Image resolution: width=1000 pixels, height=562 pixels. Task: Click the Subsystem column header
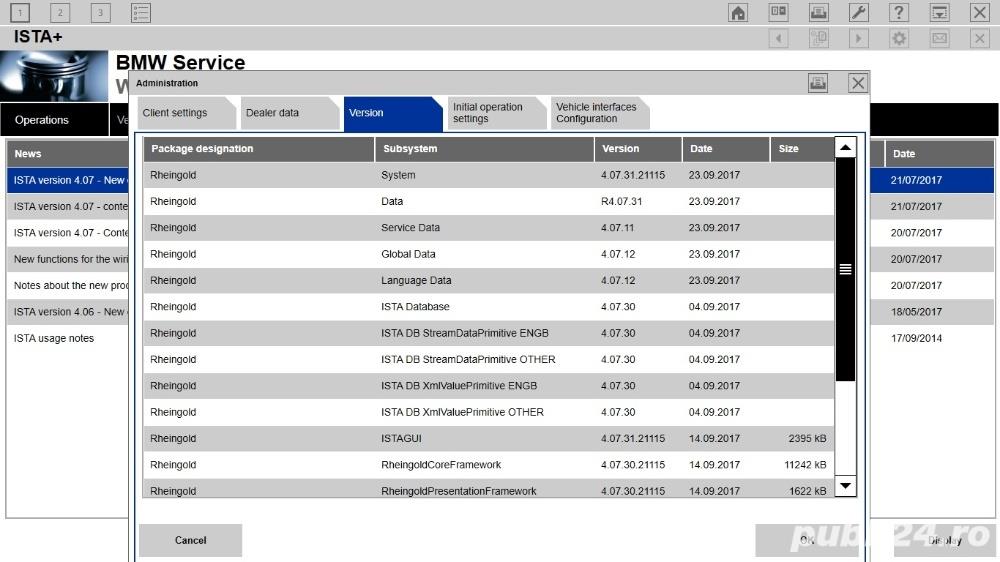click(x=485, y=149)
